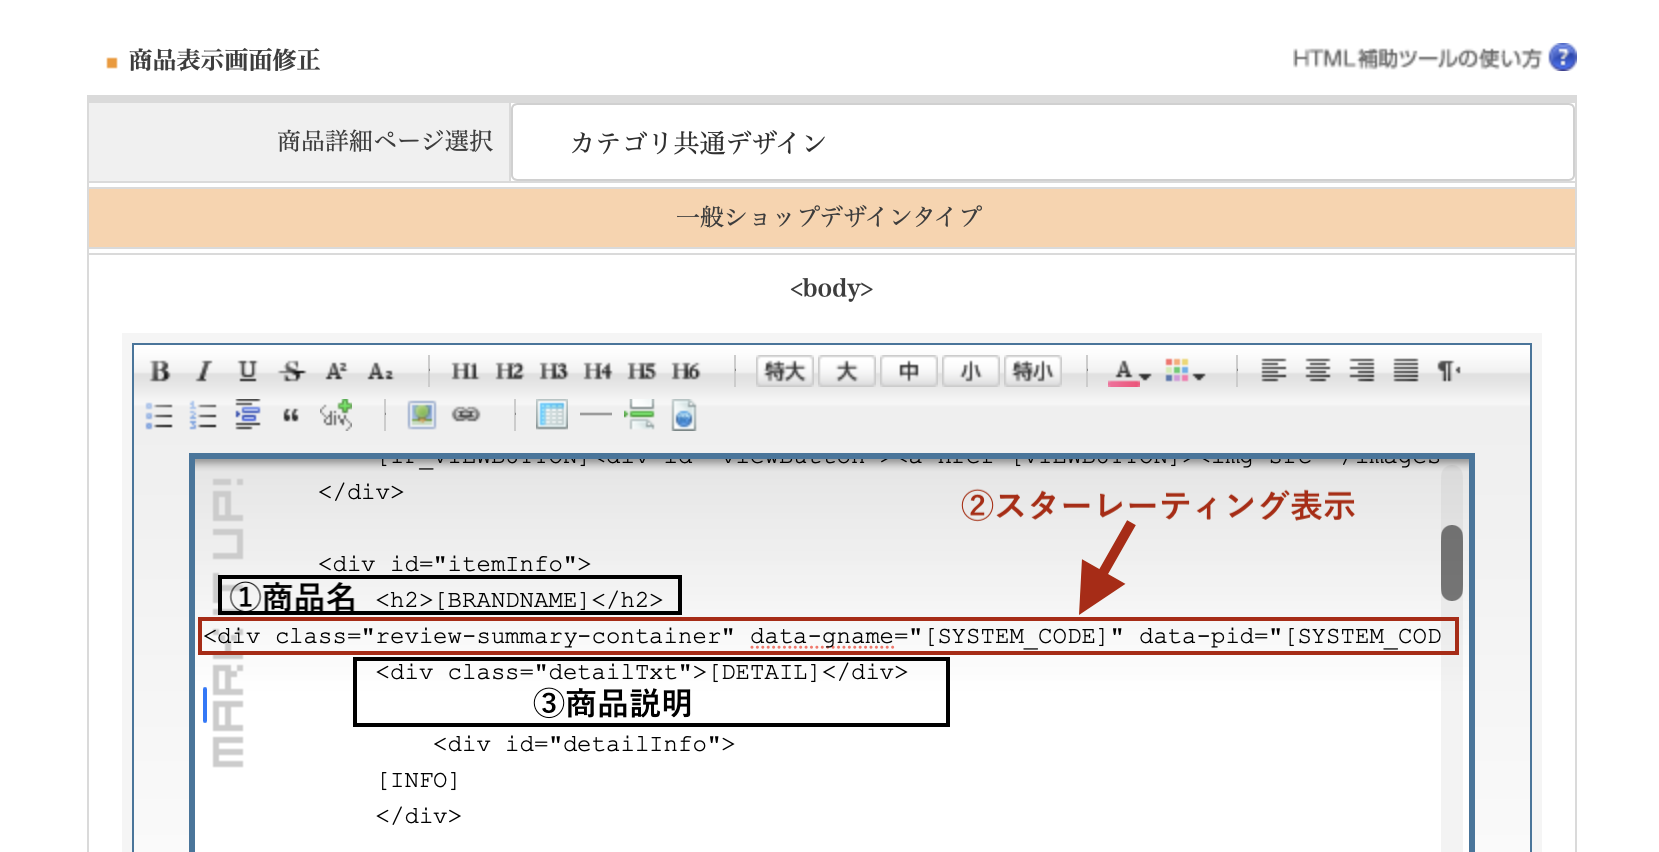The height and width of the screenshot is (852, 1659).
Task: Insert an image with the picture icon
Action: [421, 414]
